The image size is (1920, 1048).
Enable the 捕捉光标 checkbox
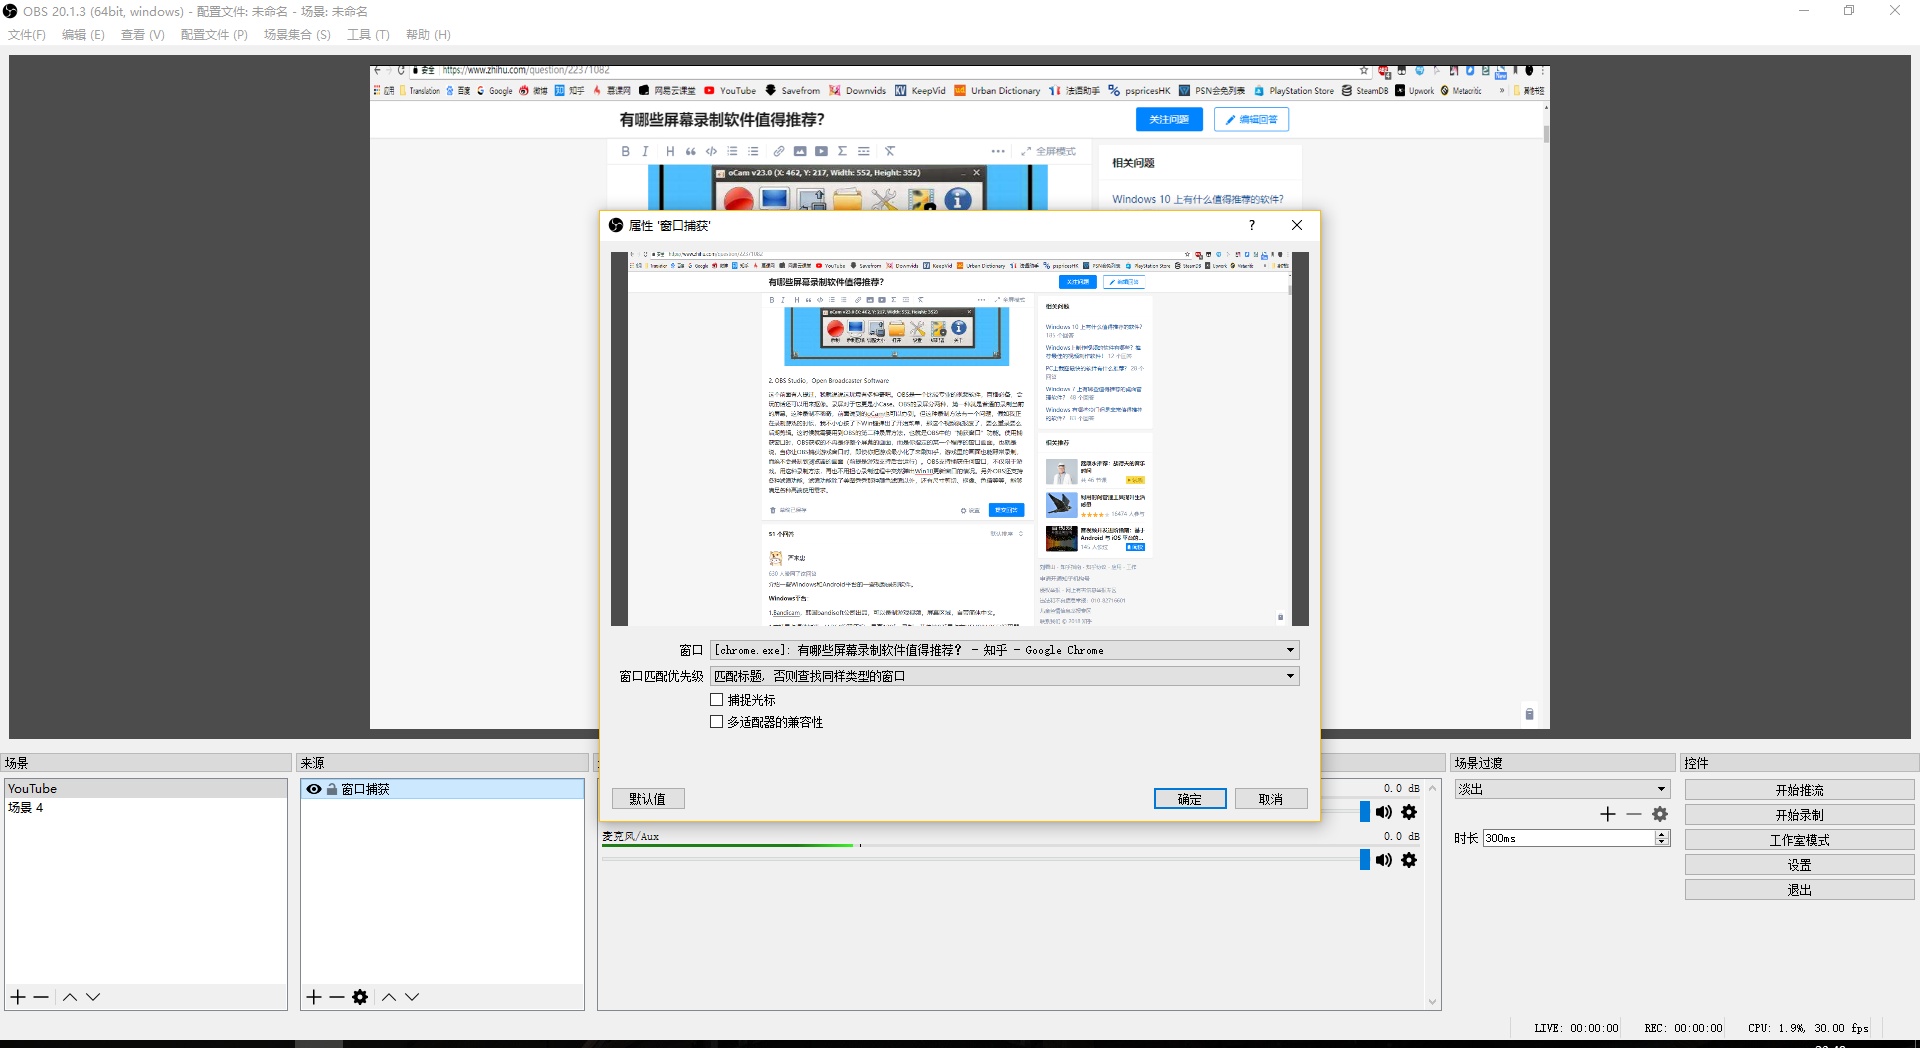point(716,700)
